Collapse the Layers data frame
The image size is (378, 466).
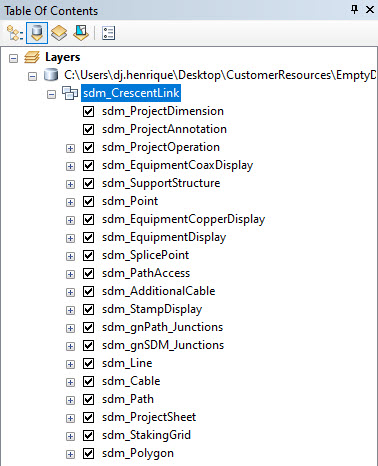(x=13, y=59)
